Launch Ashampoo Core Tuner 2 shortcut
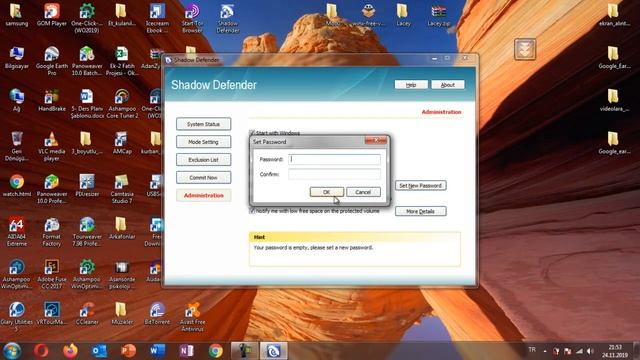The image size is (640, 360). [122, 104]
